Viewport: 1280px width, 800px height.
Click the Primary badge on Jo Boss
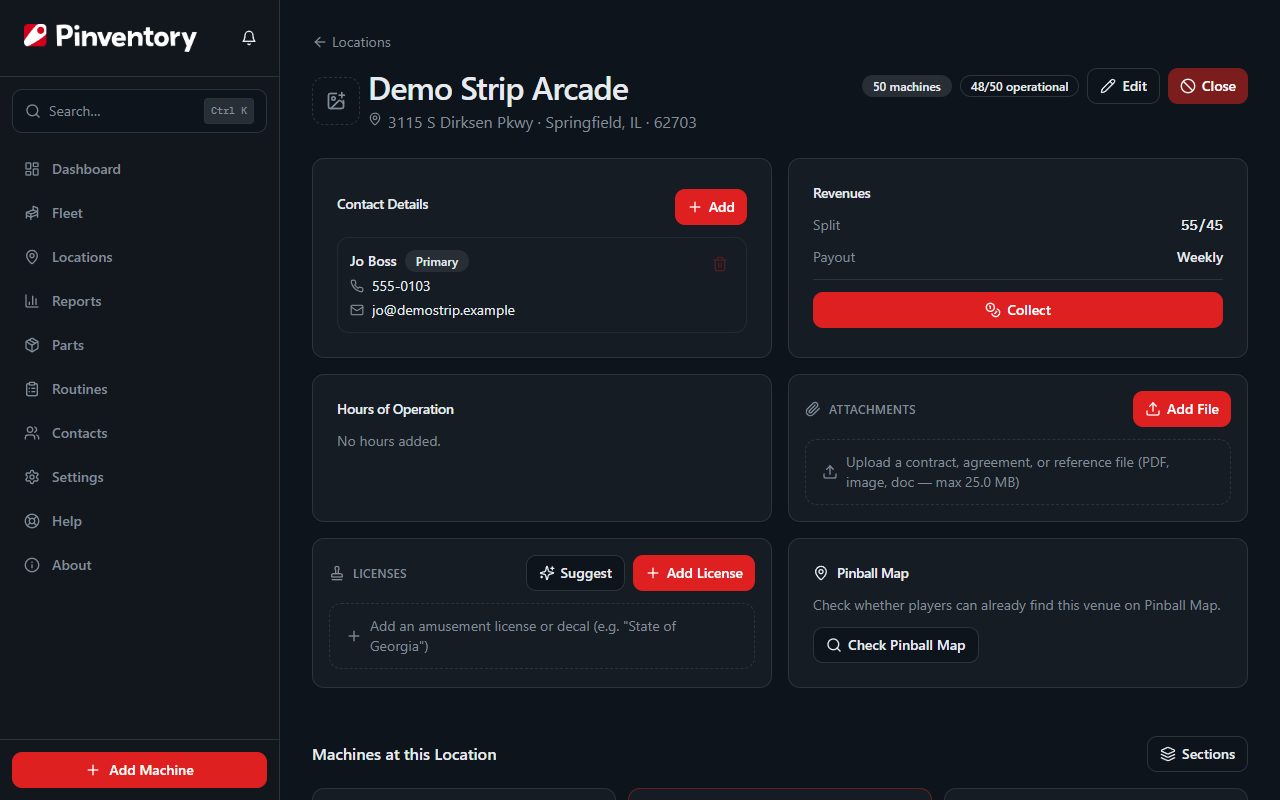(x=437, y=262)
